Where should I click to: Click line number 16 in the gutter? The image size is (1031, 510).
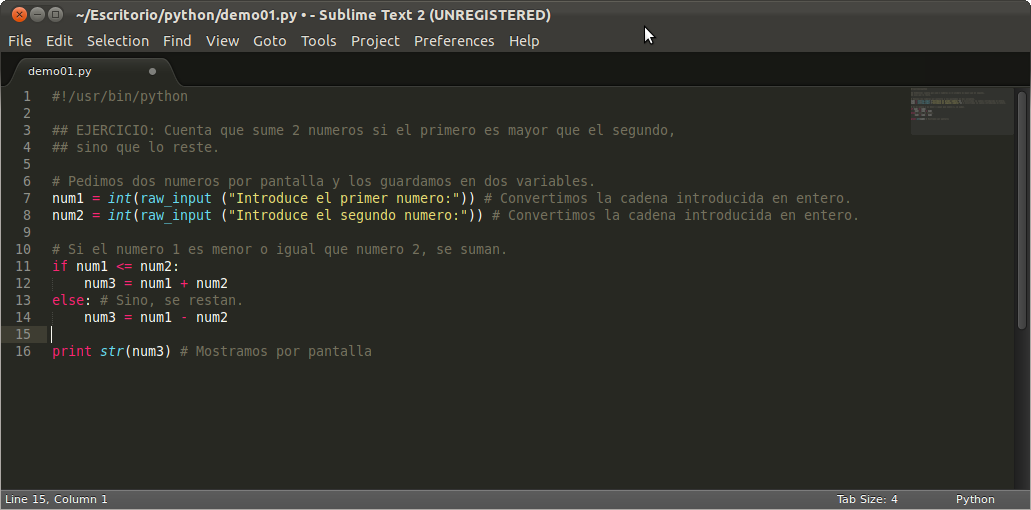point(23,351)
